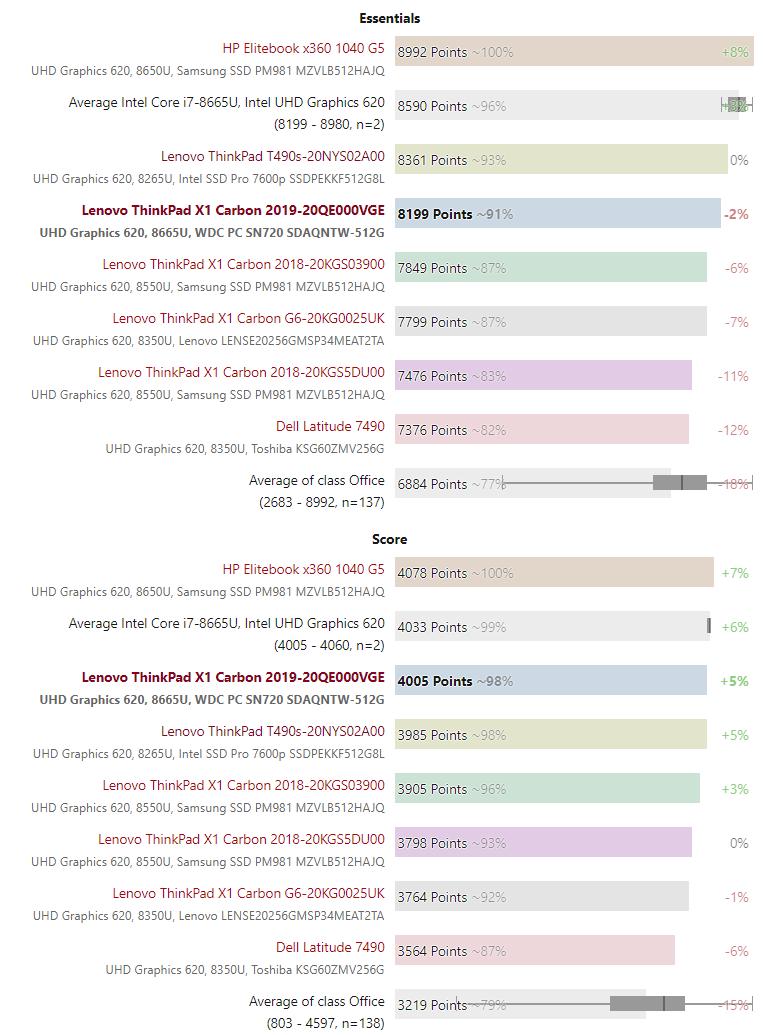Open Dell Latitude 7490 link in Score section
This screenshot has height=1035, width=764.
point(330,947)
